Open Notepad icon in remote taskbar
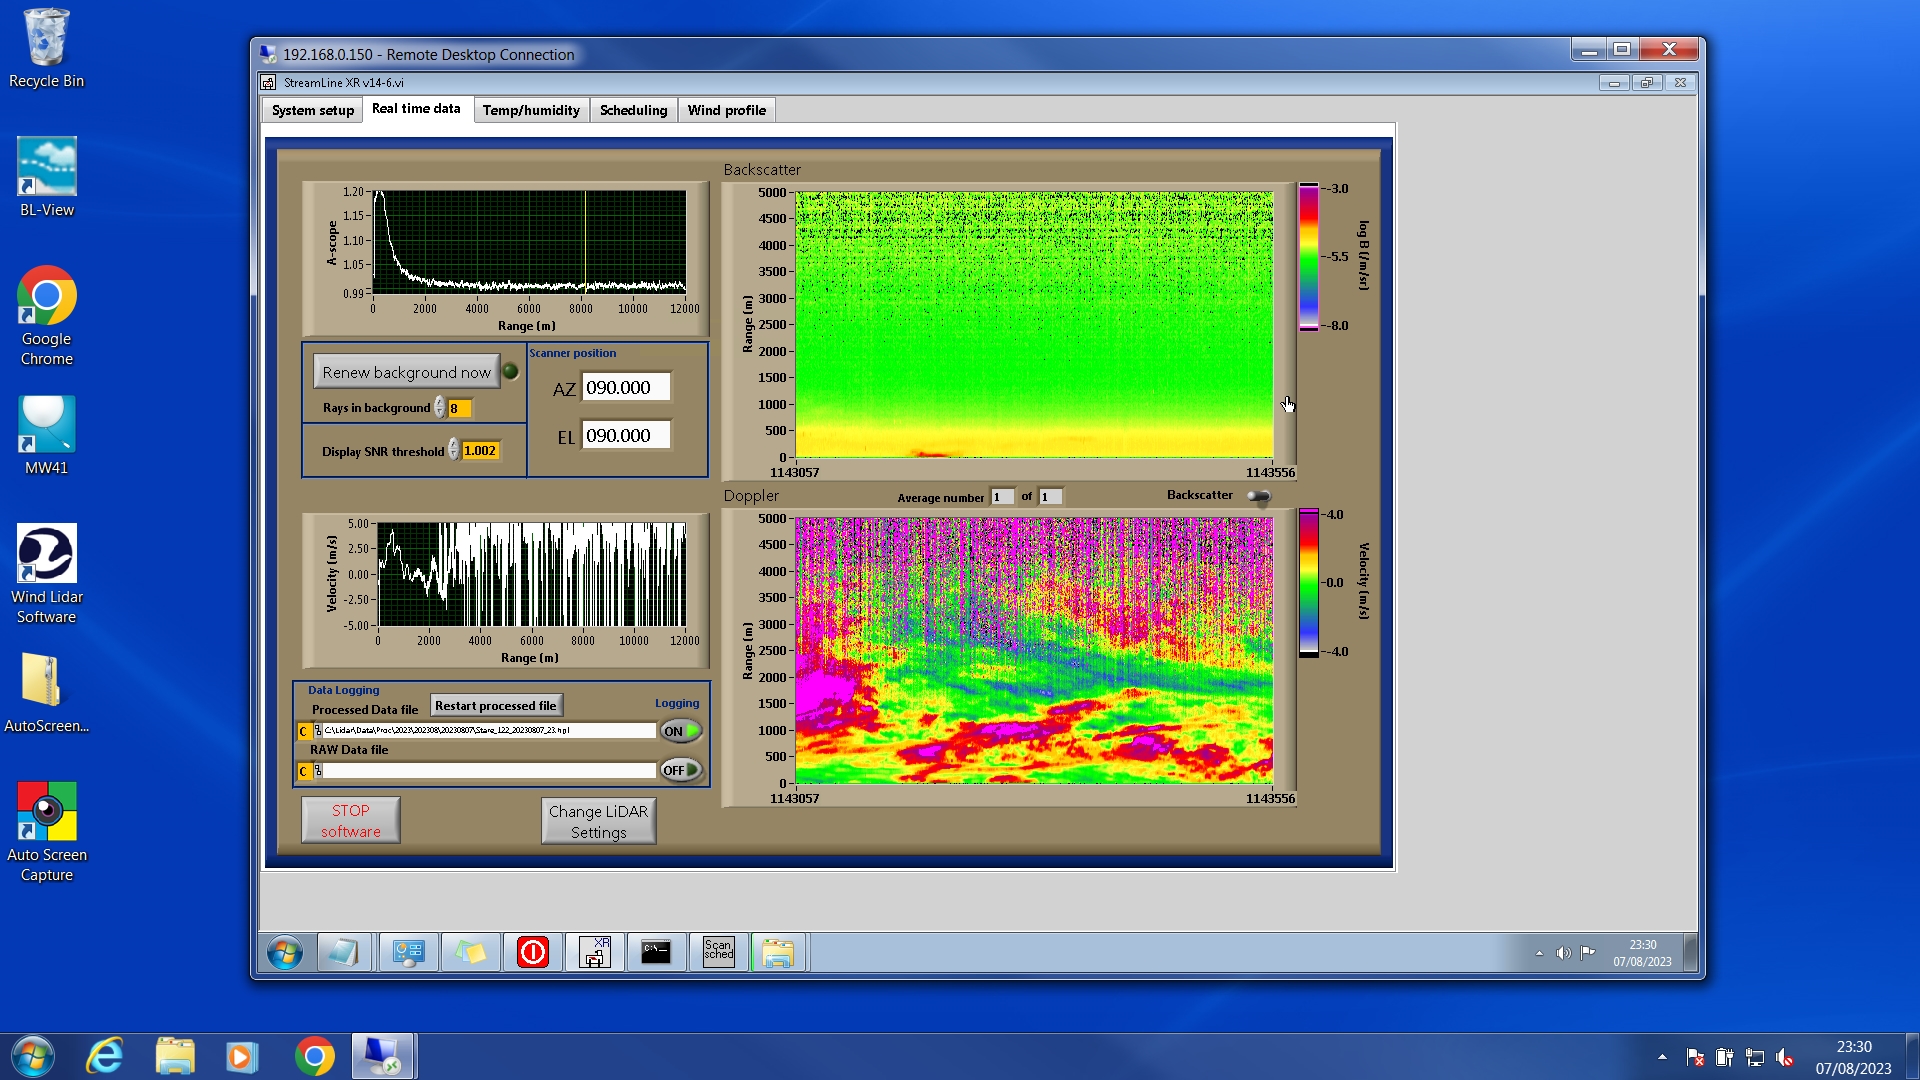Viewport: 1920px width, 1080px height. (x=343, y=952)
